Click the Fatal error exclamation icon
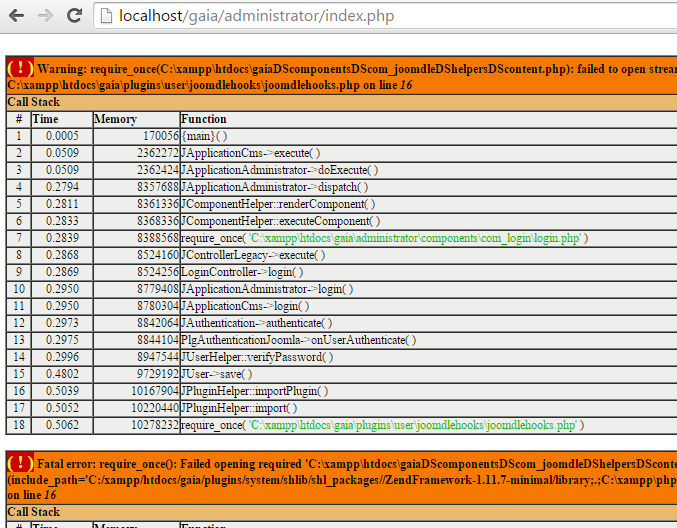Screen dimensions: 677x528 pyautogui.click(x=20, y=464)
